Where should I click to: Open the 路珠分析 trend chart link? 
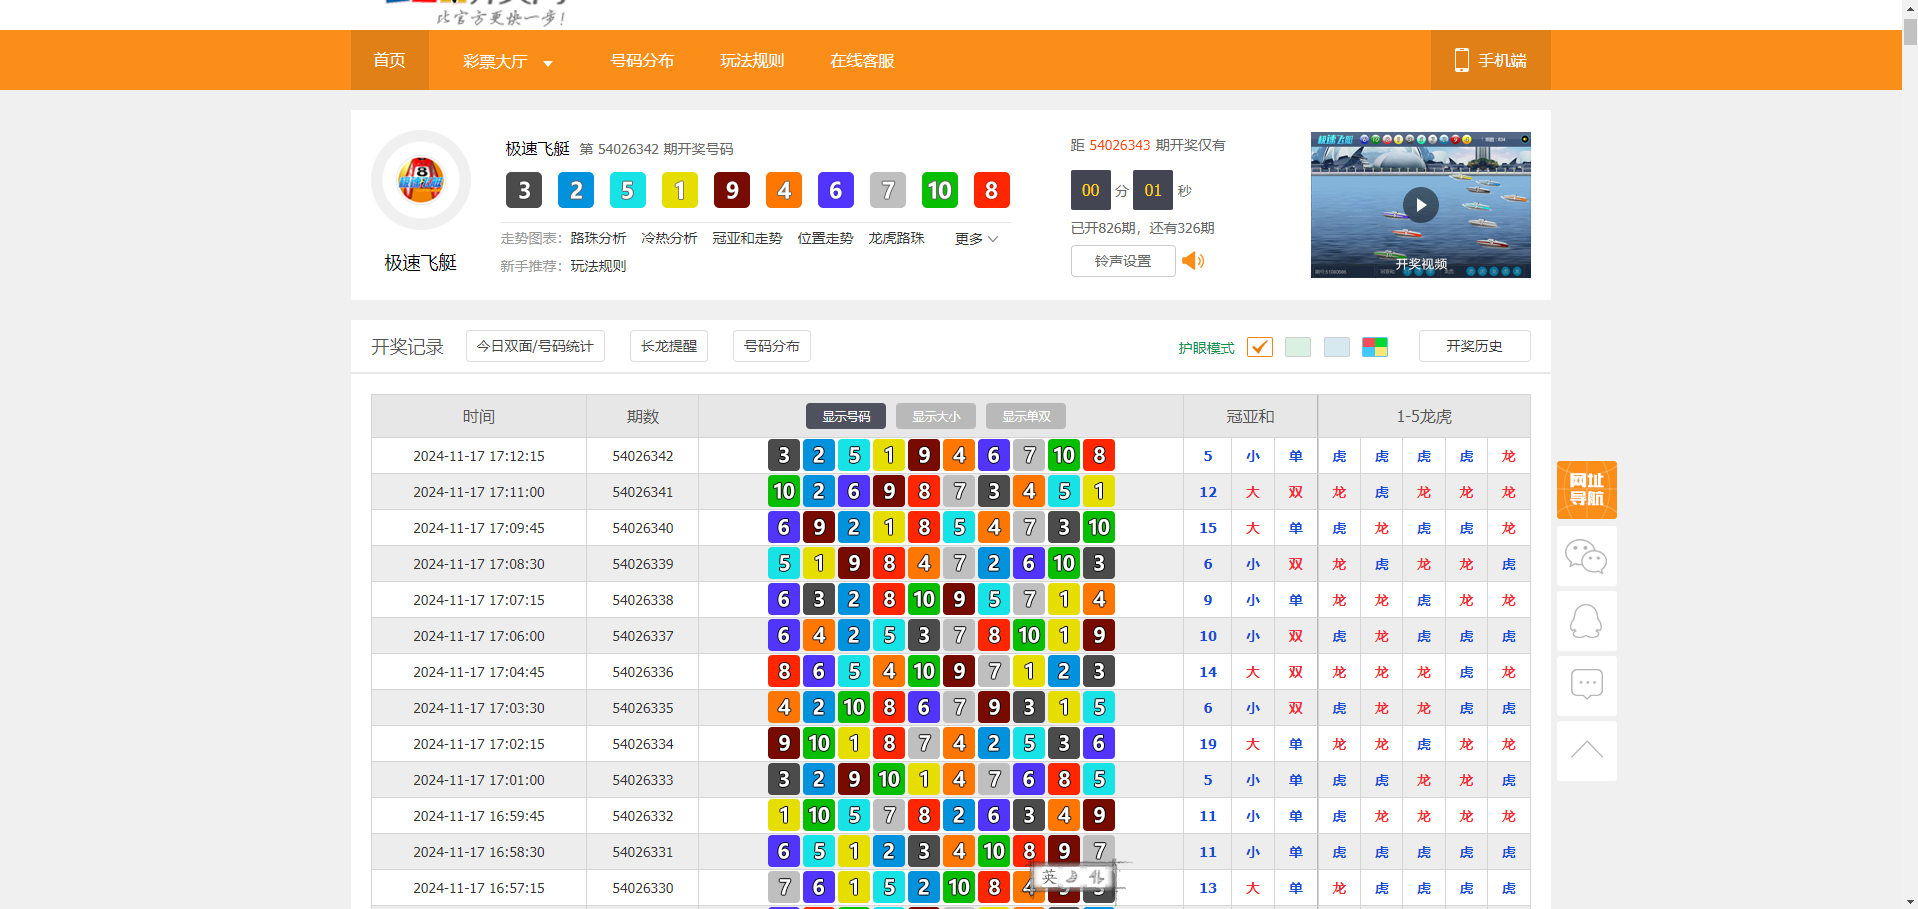pos(598,238)
